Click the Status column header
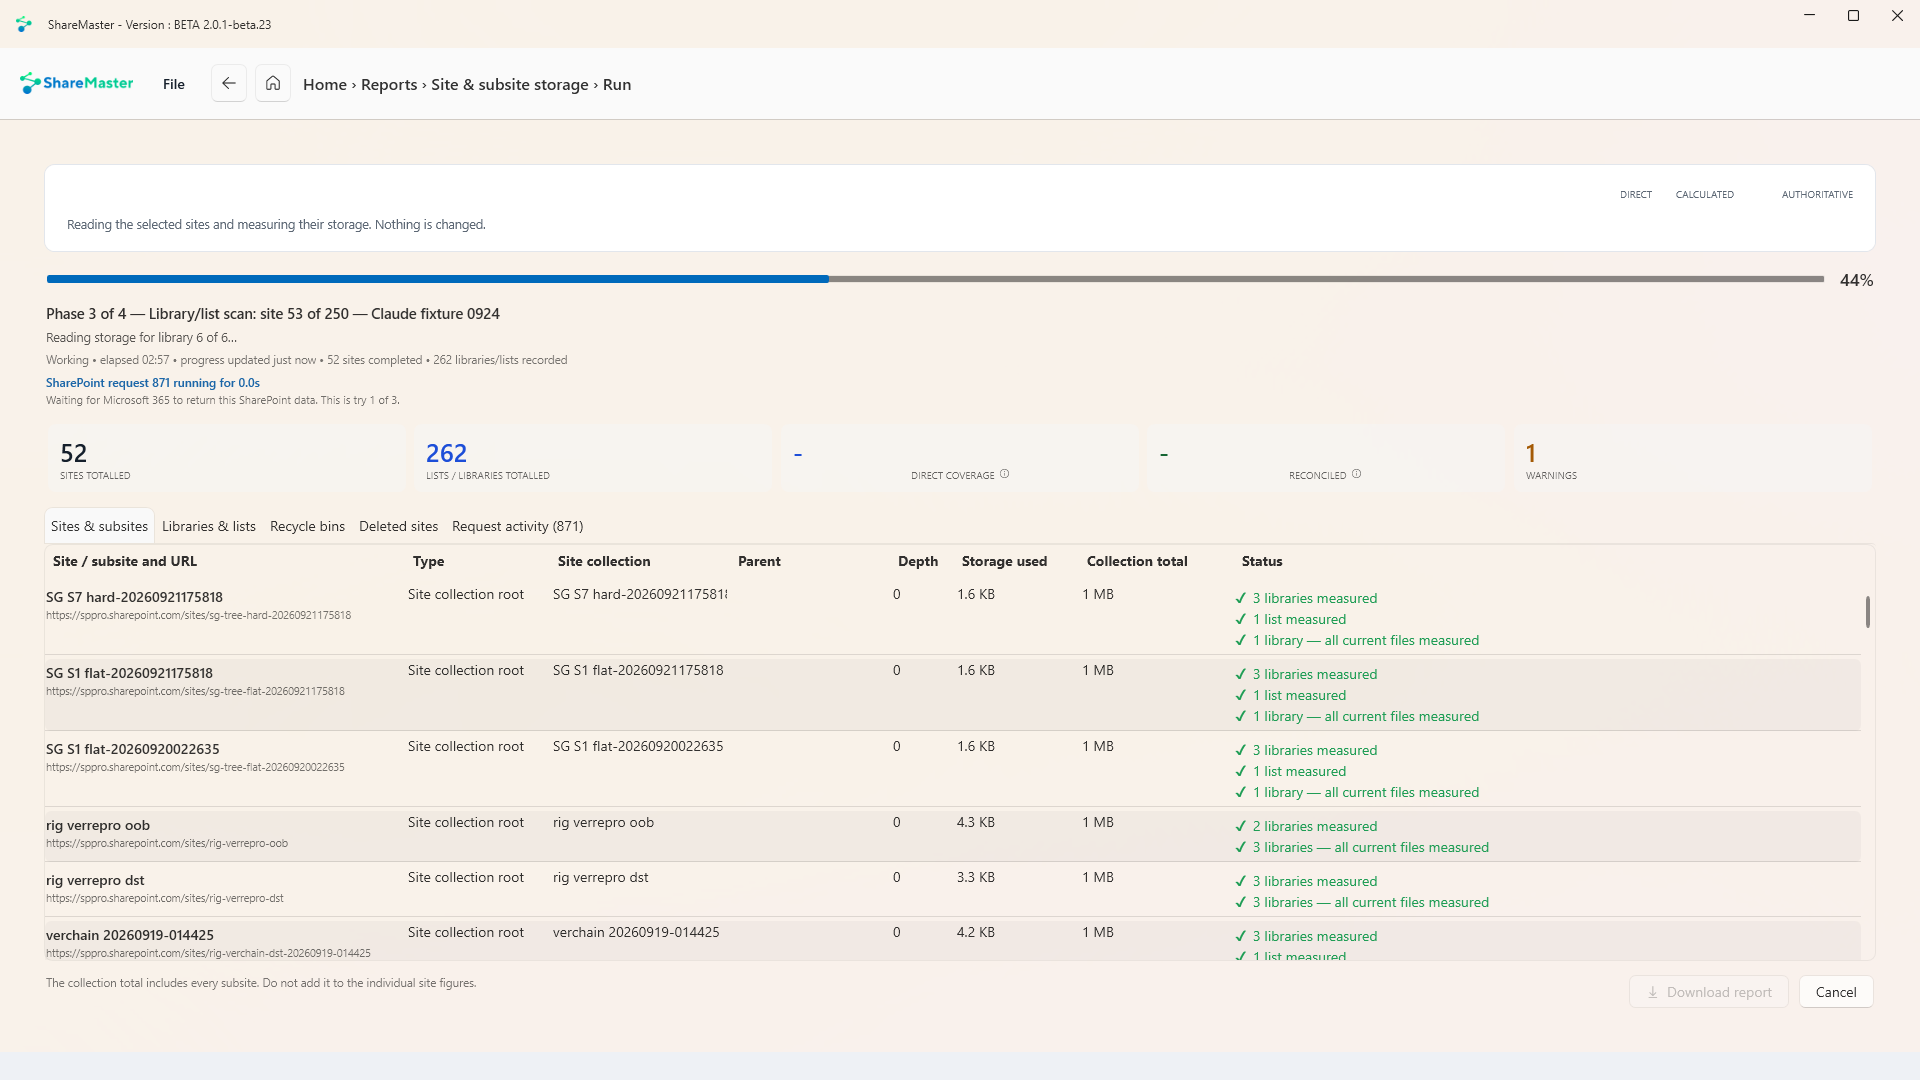The width and height of the screenshot is (1920, 1080). 1262,561
